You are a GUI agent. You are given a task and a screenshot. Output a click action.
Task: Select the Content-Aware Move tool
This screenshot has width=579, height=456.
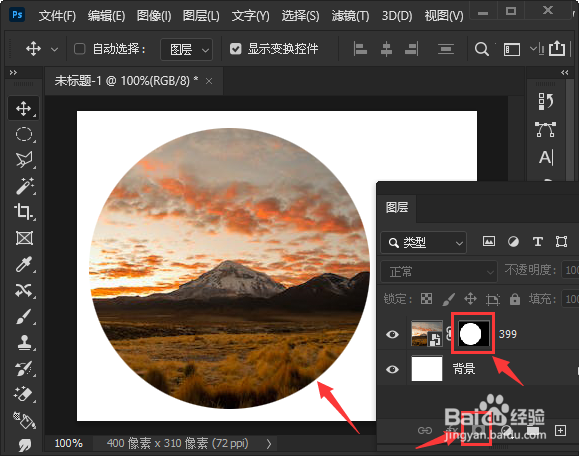24,291
